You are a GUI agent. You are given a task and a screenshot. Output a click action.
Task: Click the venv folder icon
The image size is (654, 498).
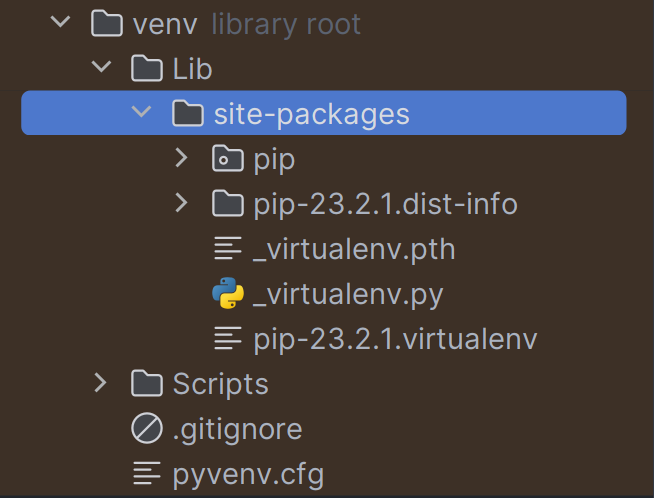pos(107,24)
